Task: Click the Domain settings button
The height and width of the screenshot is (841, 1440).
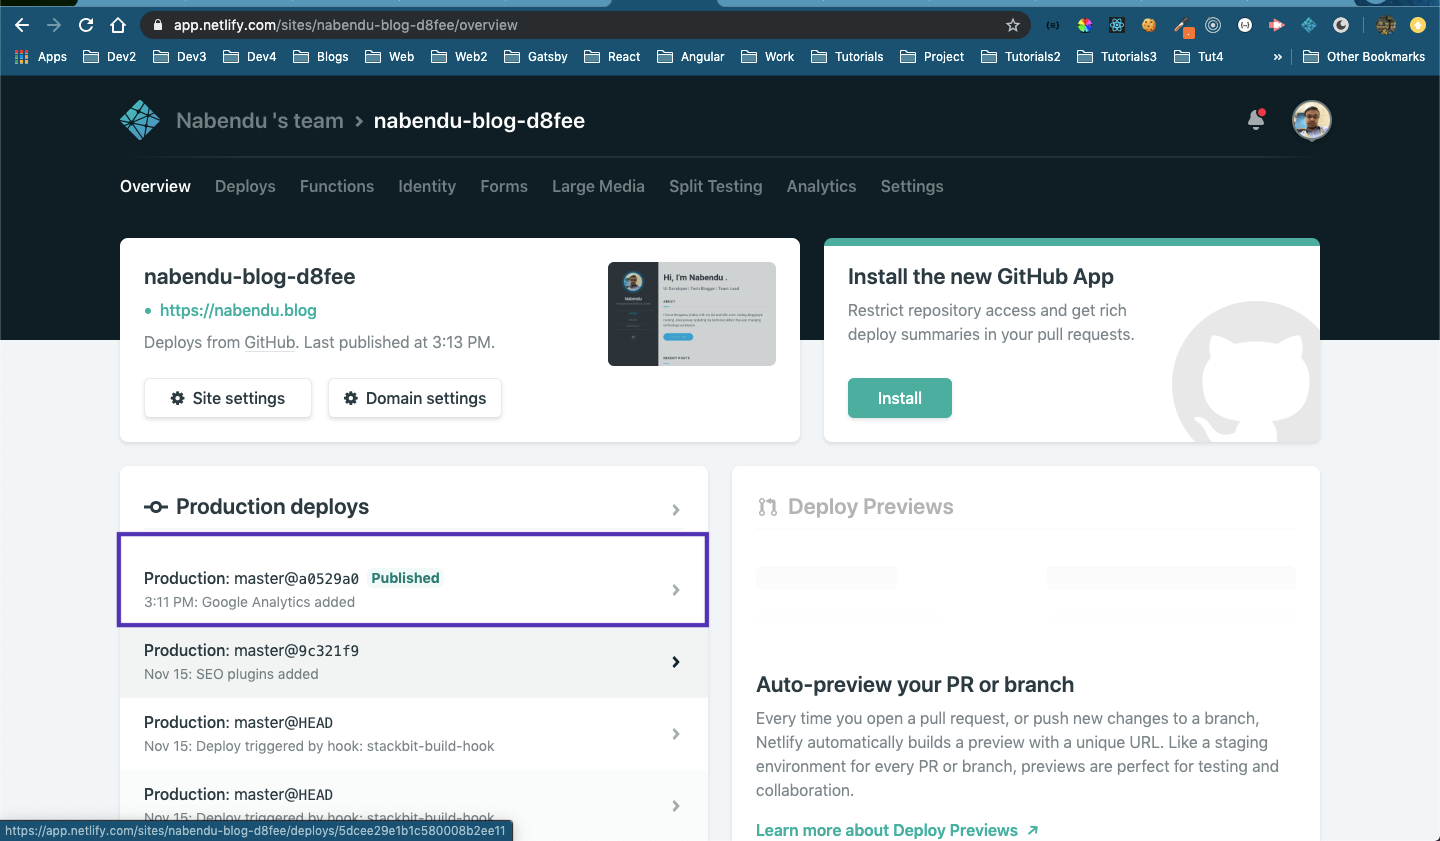Action: [415, 398]
